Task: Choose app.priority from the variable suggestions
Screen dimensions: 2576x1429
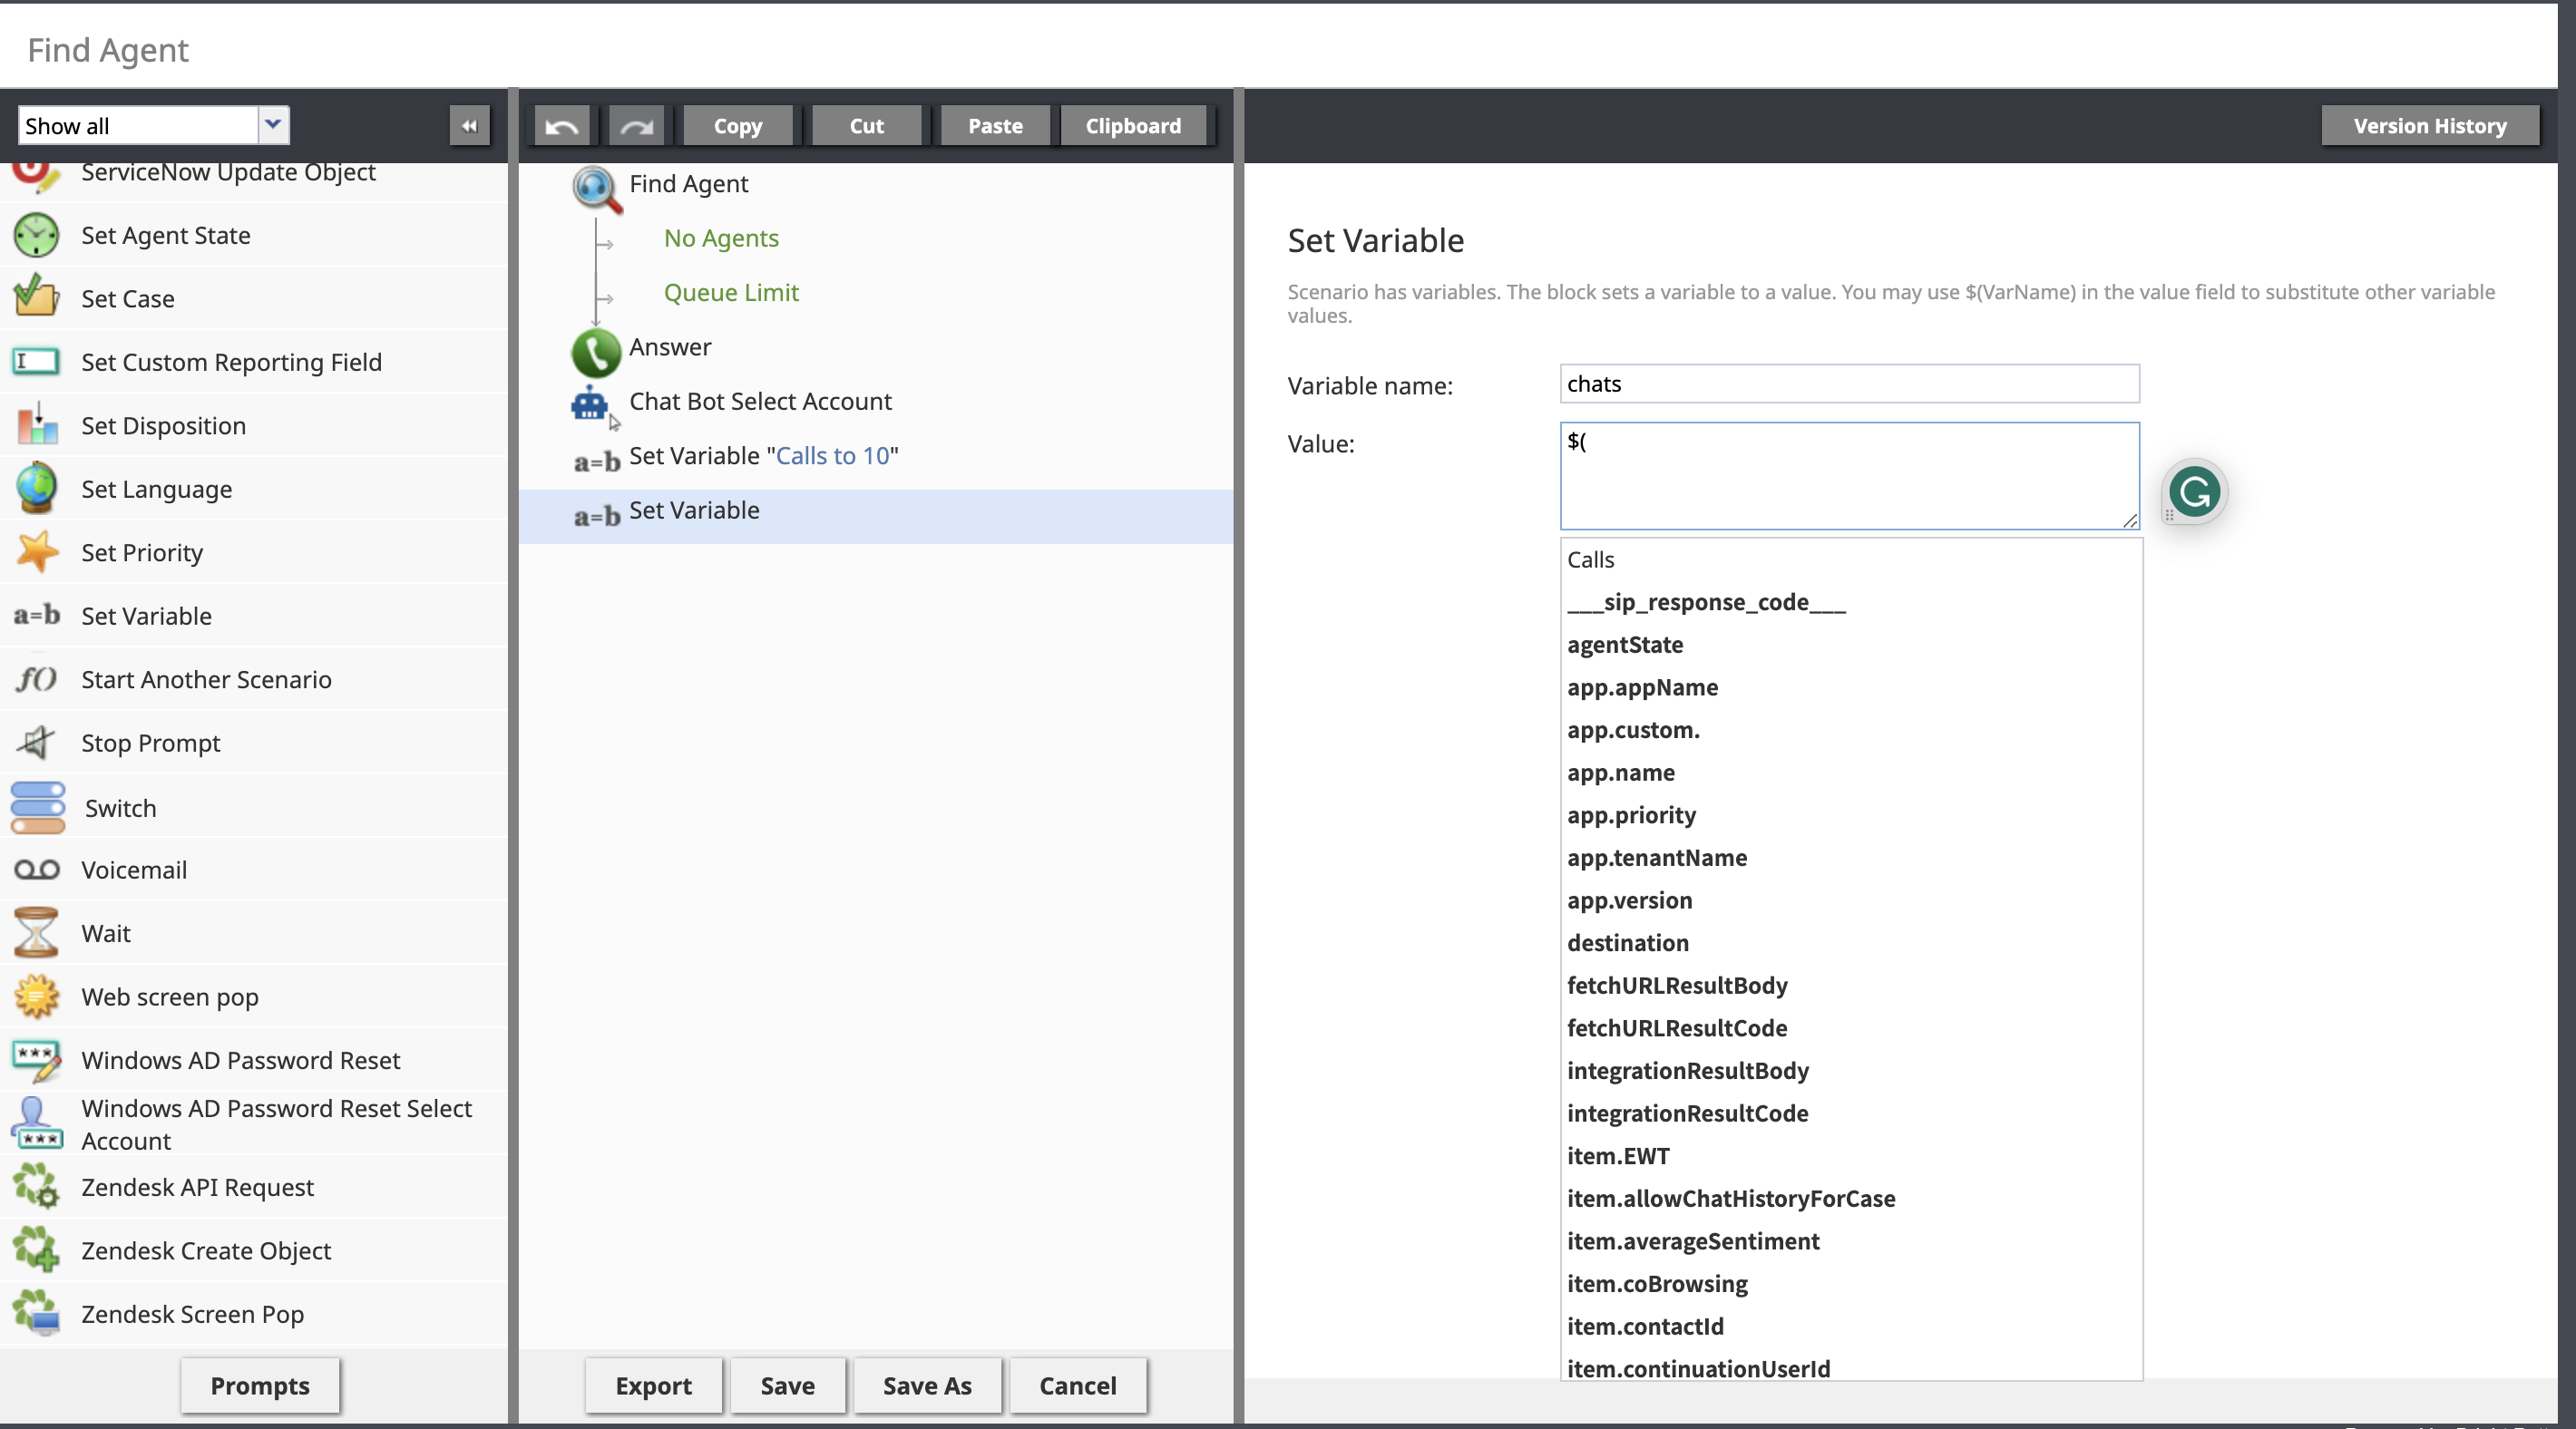Action: [1631, 815]
